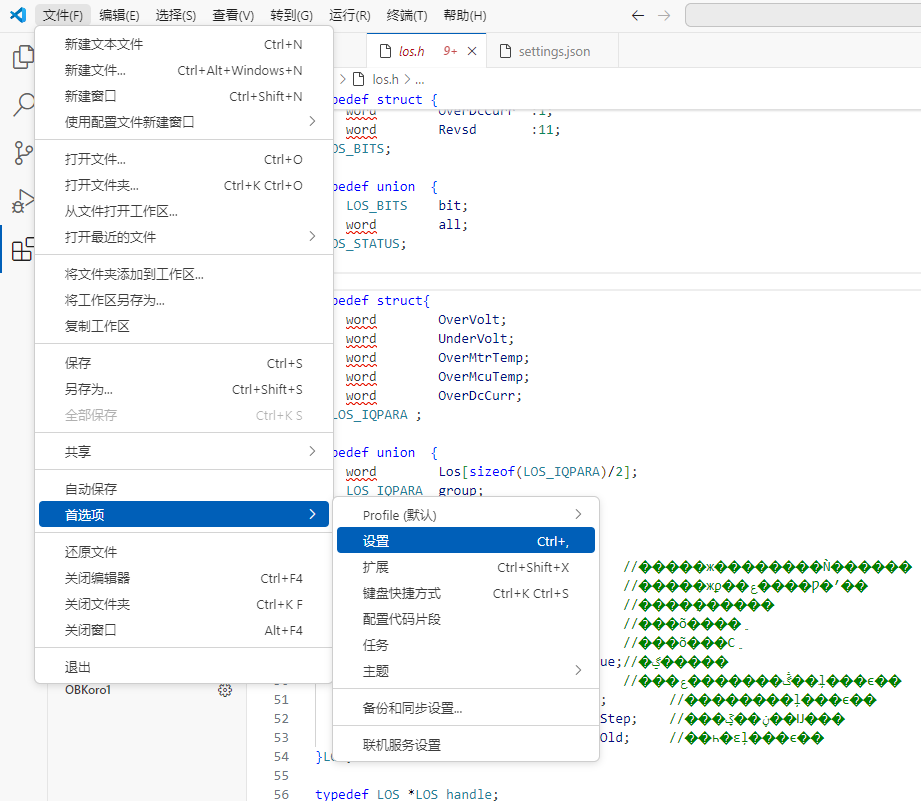
Task: Open 键盘快捷方式 in preferences submenu
Action: coord(466,593)
